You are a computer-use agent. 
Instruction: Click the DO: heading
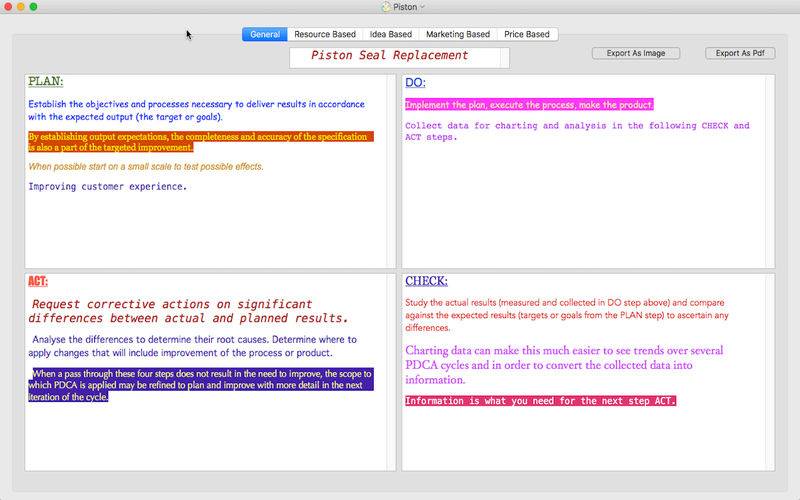(x=415, y=83)
